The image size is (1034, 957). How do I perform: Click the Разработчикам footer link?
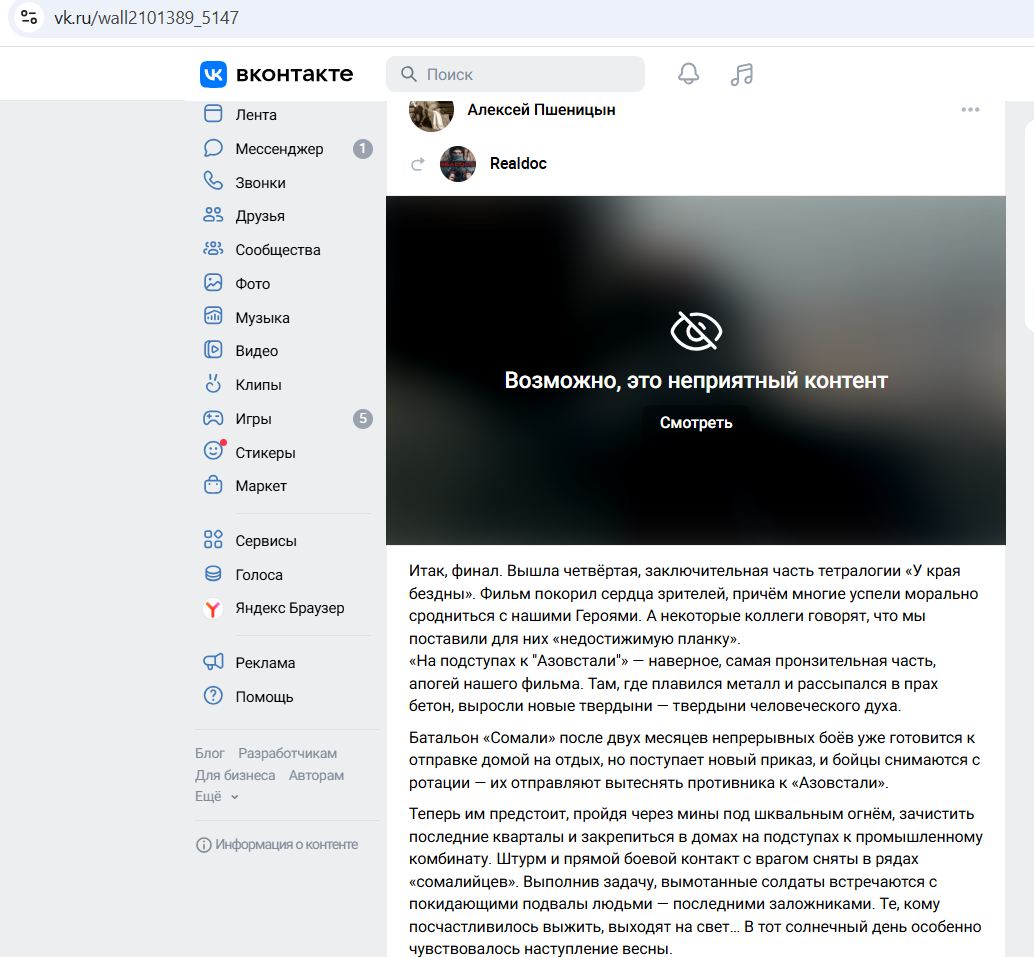tap(288, 753)
